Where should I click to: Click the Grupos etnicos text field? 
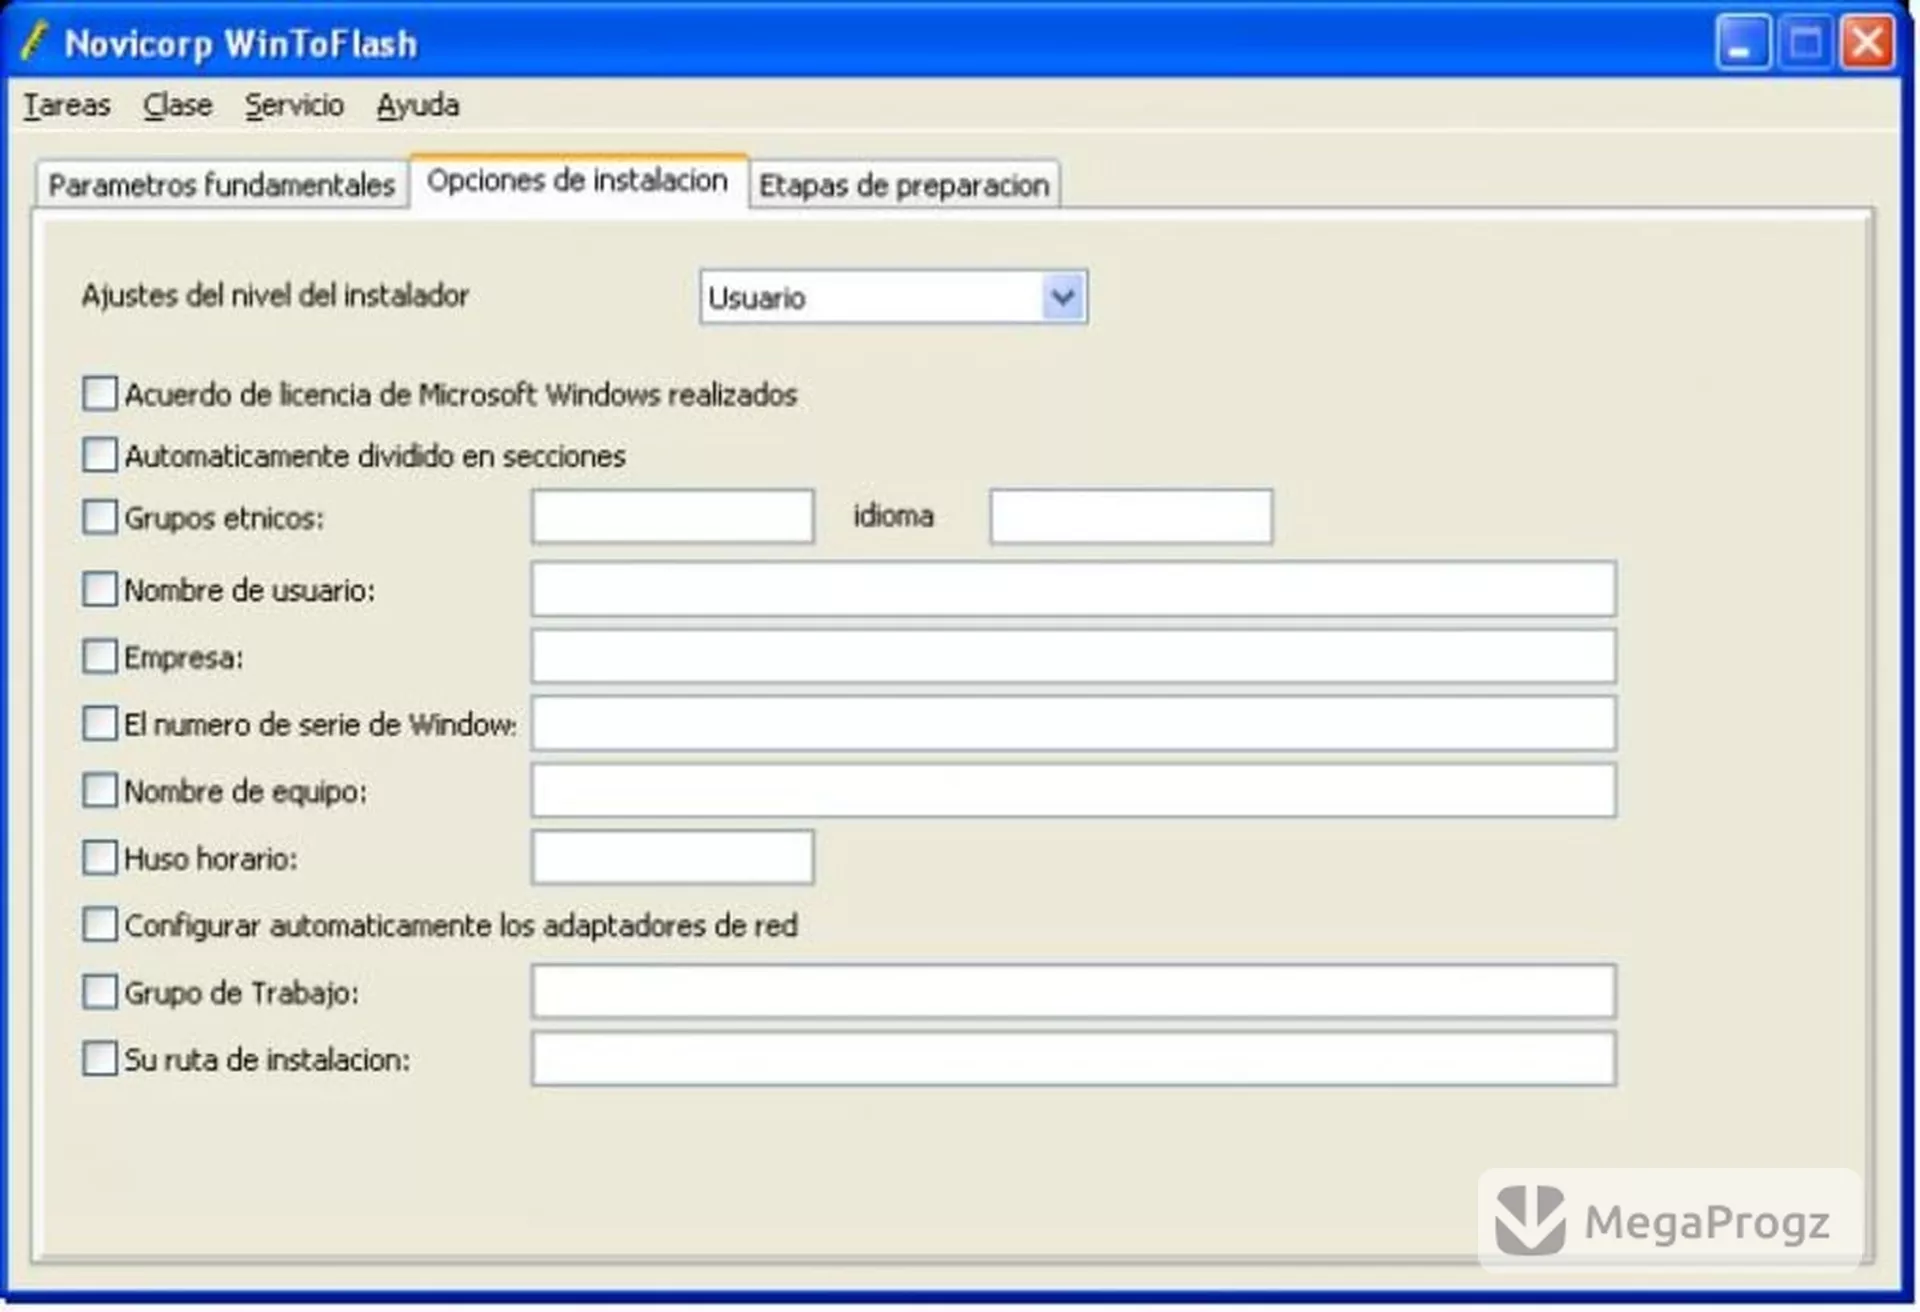[673, 516]
